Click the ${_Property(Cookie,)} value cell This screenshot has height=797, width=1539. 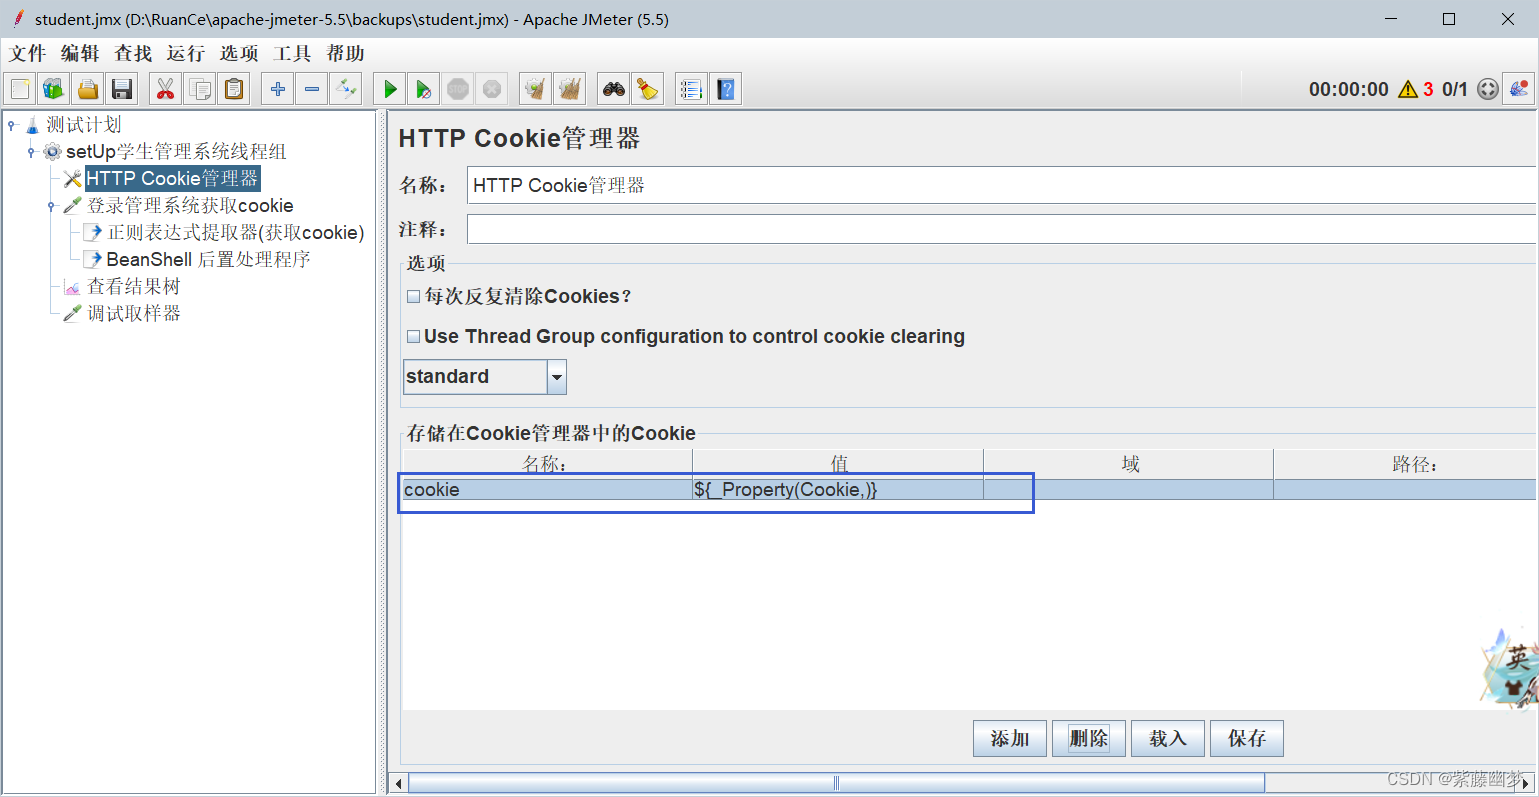pyautogui.click(x=838, y=490)
